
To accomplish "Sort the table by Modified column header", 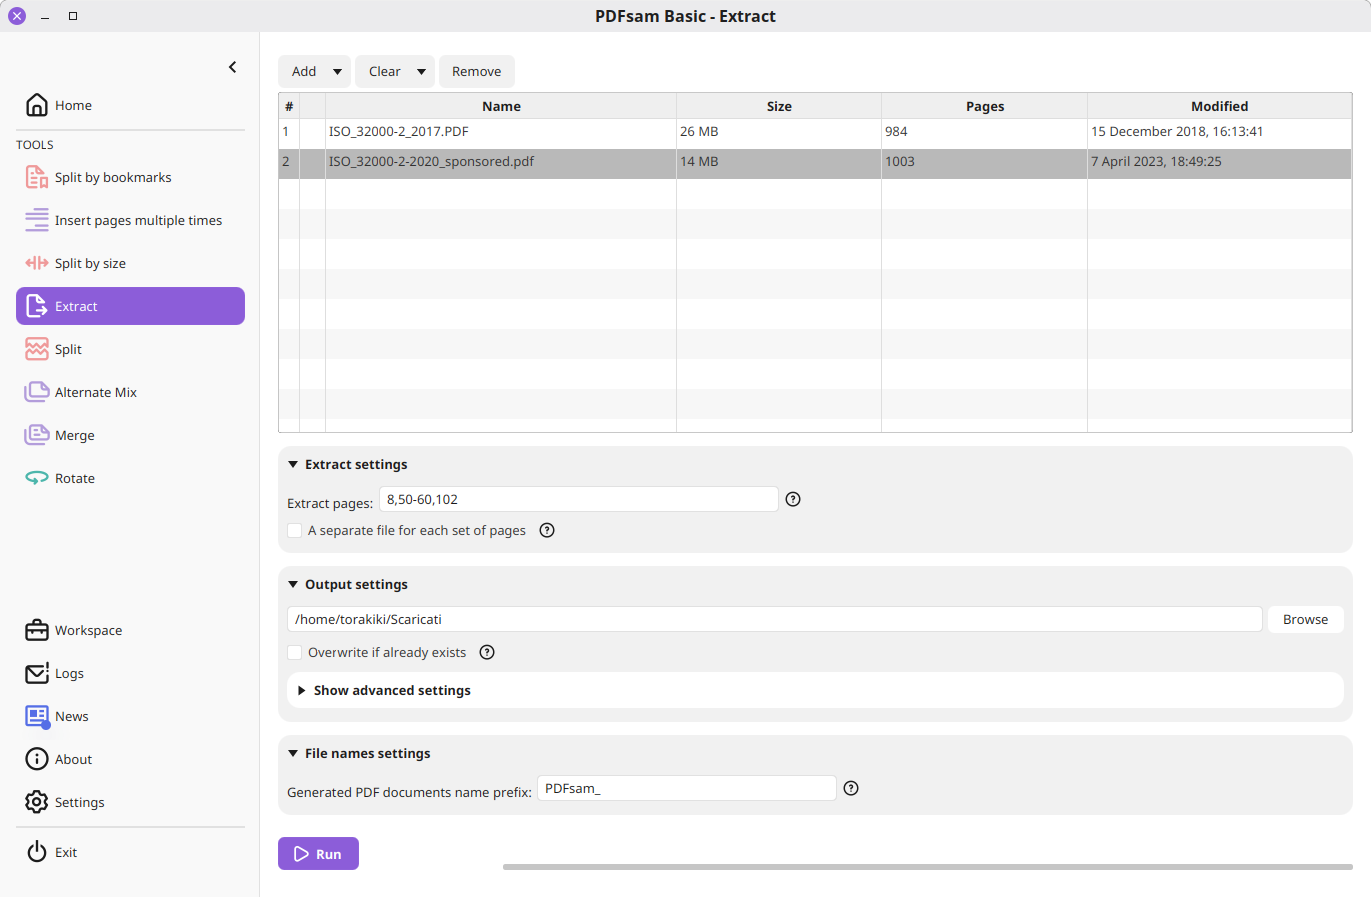I will [1219, 106].
